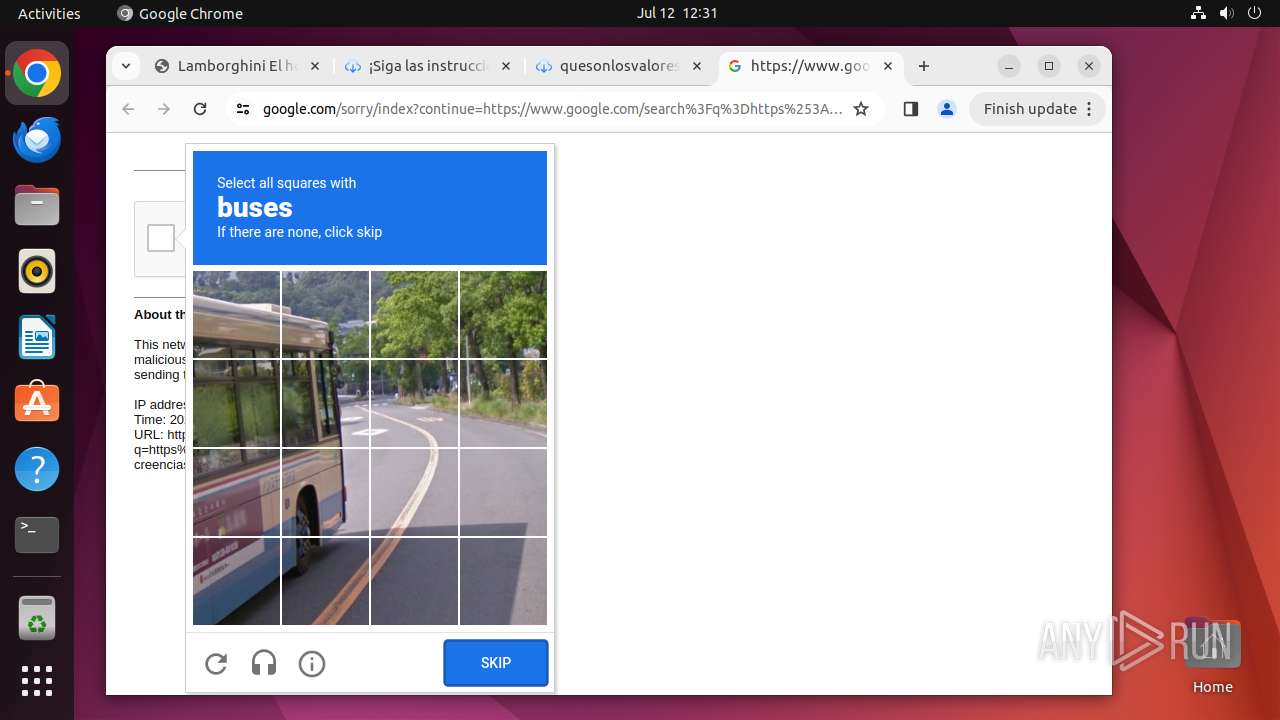The image size is (1280, 720).
Task: Open volume icon in system tray
Action: coord(1227,13)
